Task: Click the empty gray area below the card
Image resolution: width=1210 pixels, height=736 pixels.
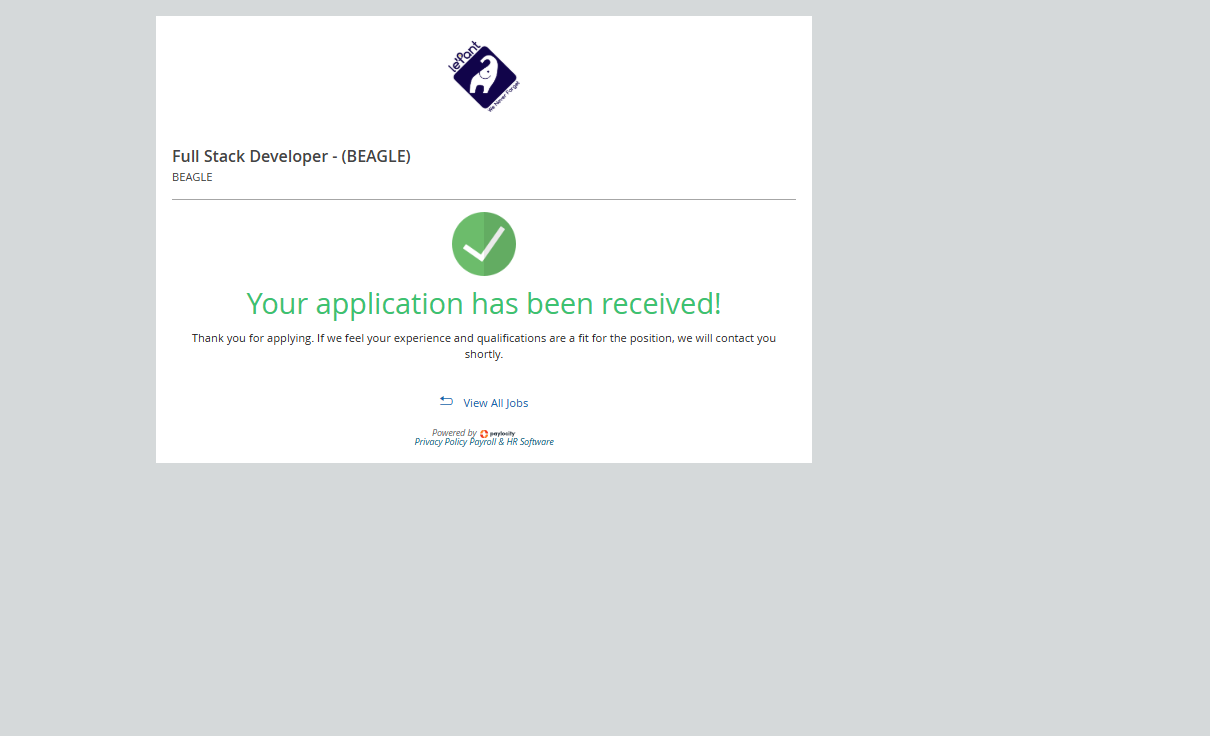Action: (x=484, y=600)
